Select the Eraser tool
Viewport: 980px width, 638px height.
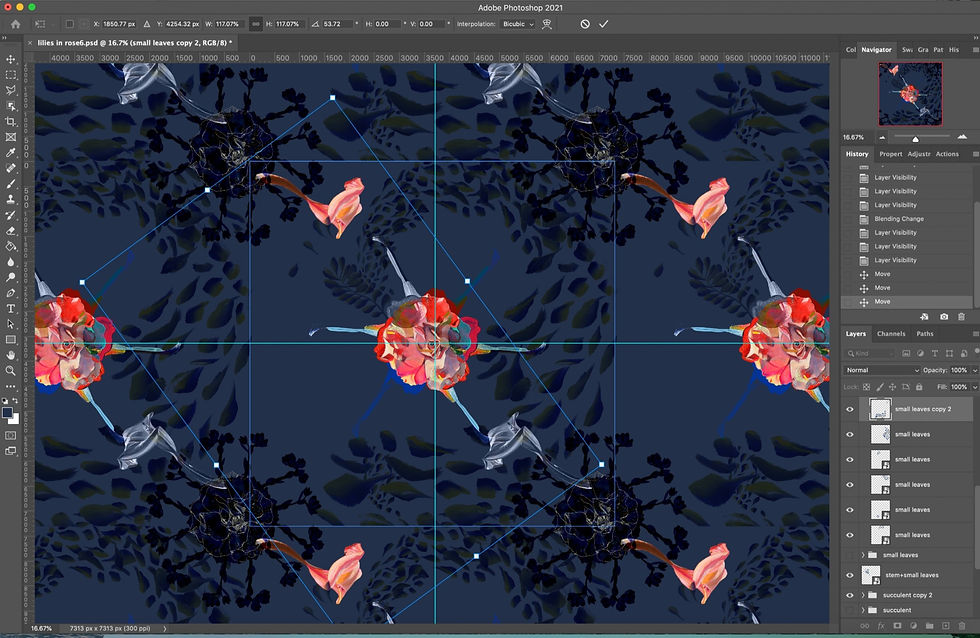11,231
